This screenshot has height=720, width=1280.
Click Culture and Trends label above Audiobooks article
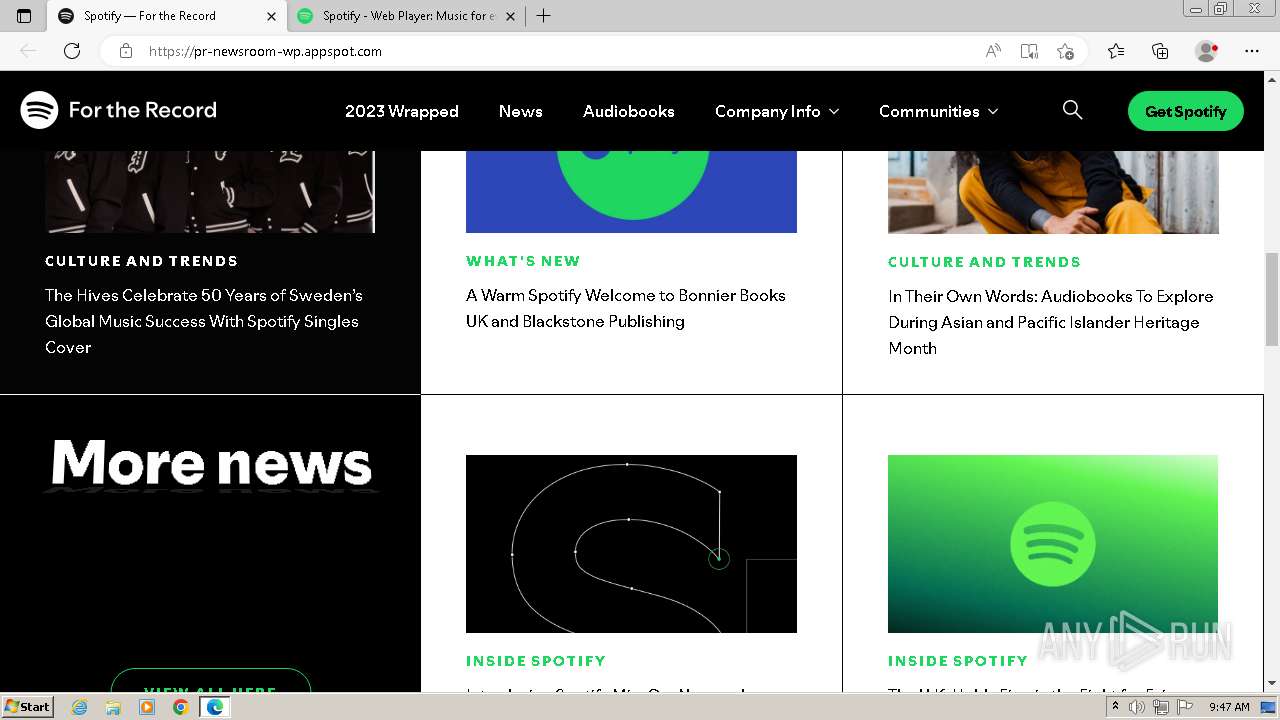click(x=984, y=262)
